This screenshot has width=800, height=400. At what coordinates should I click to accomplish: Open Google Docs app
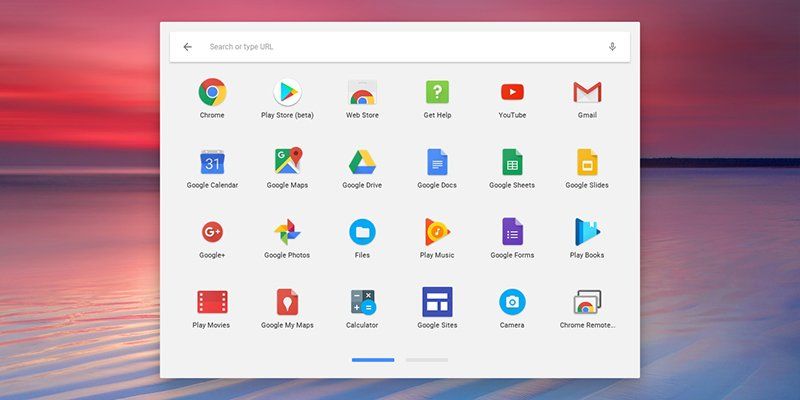coord(437,162)
